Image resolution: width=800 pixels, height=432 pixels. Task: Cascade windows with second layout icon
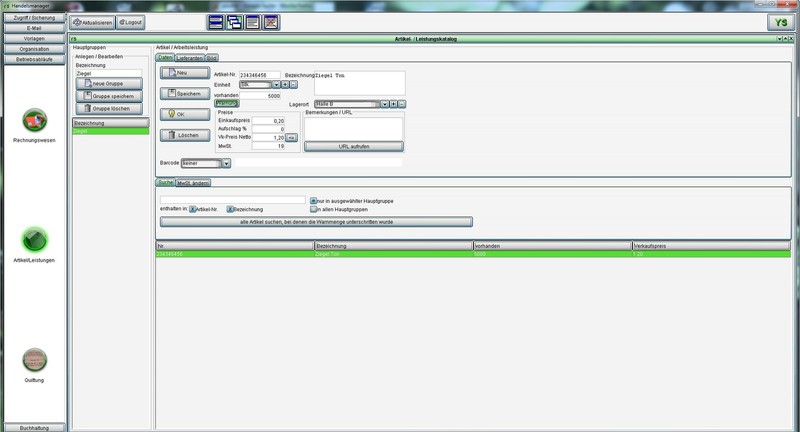234,22
